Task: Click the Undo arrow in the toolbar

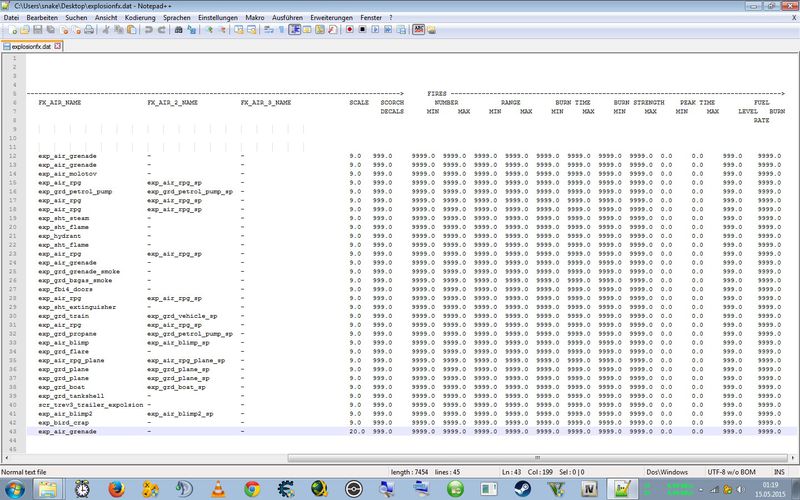Action: 148,30
